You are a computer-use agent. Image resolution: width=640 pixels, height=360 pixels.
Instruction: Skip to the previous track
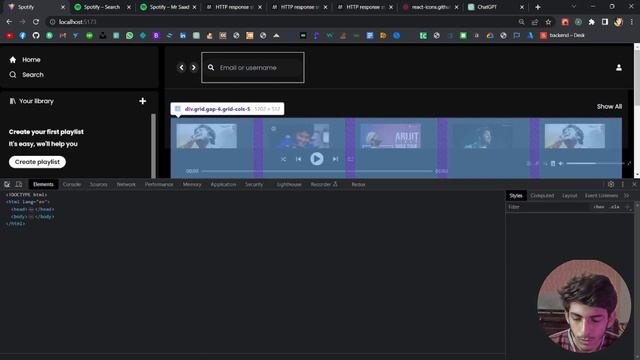[298, 159]
